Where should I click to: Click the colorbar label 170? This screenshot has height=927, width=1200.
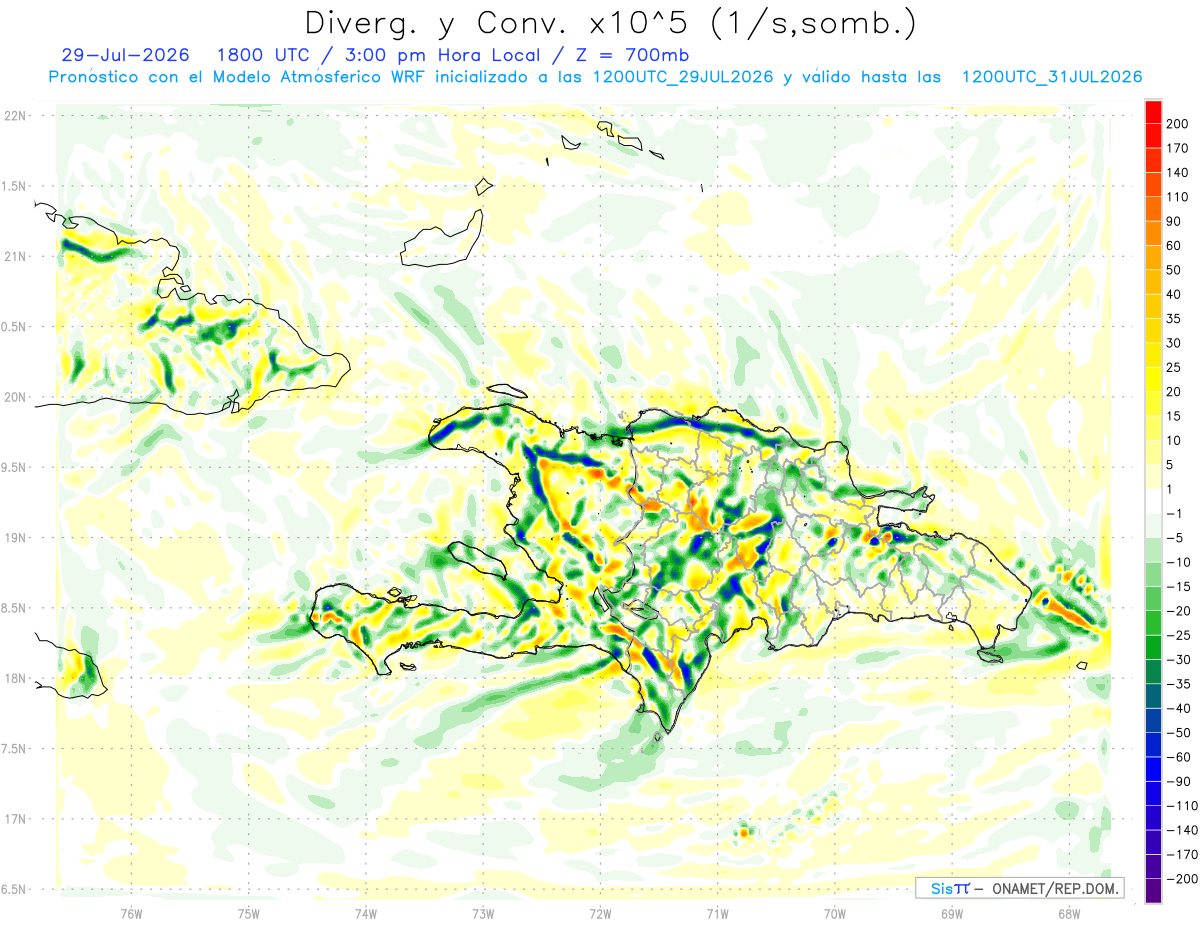tap(1177, 148)
